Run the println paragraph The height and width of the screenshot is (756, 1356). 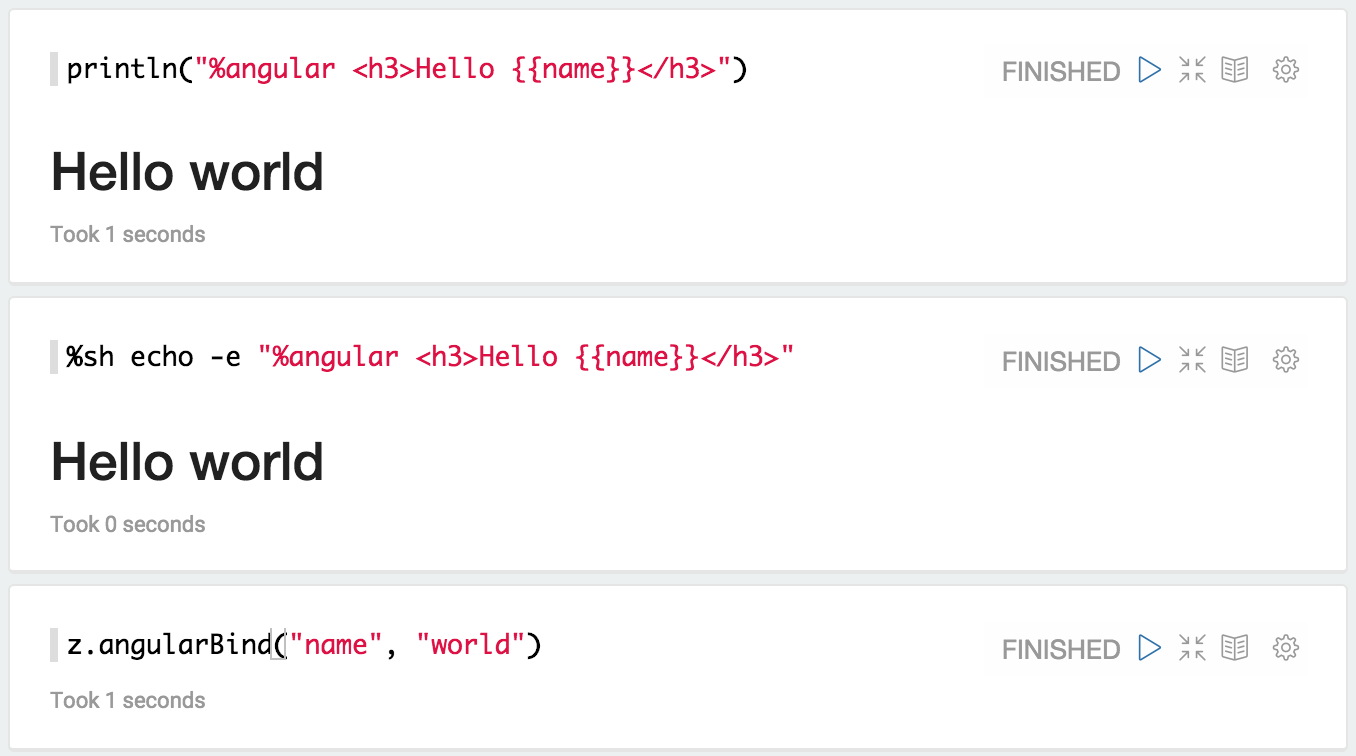tap(1150, 70)
